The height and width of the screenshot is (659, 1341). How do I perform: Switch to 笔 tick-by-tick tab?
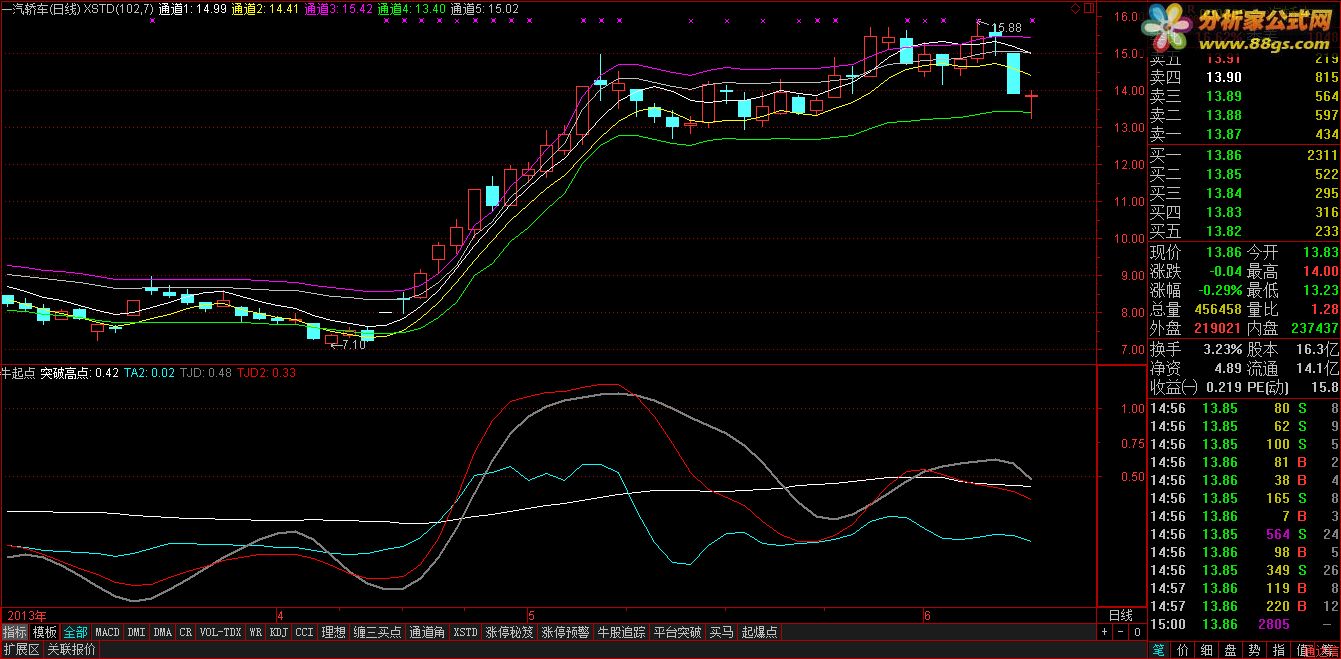[x=1158, y=650]
